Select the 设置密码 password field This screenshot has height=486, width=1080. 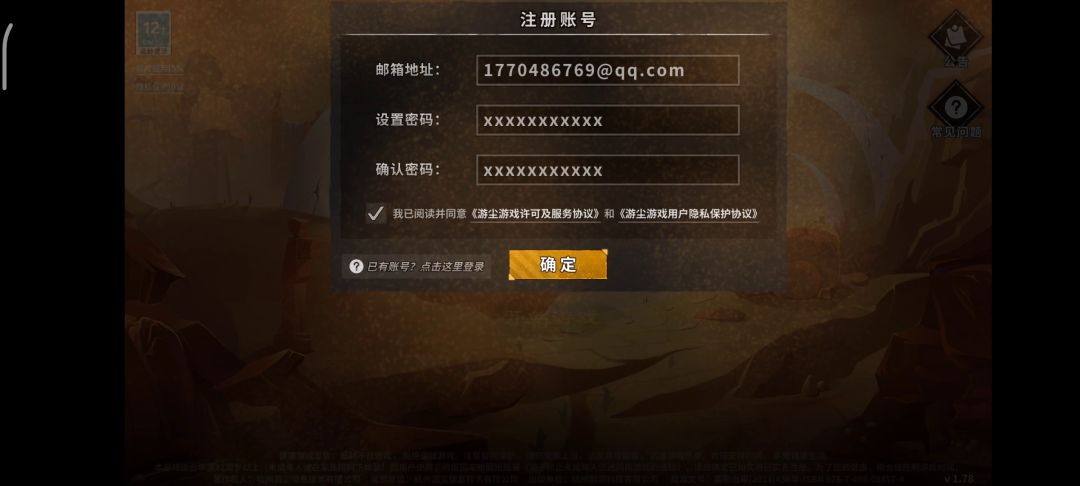[608, 120]
